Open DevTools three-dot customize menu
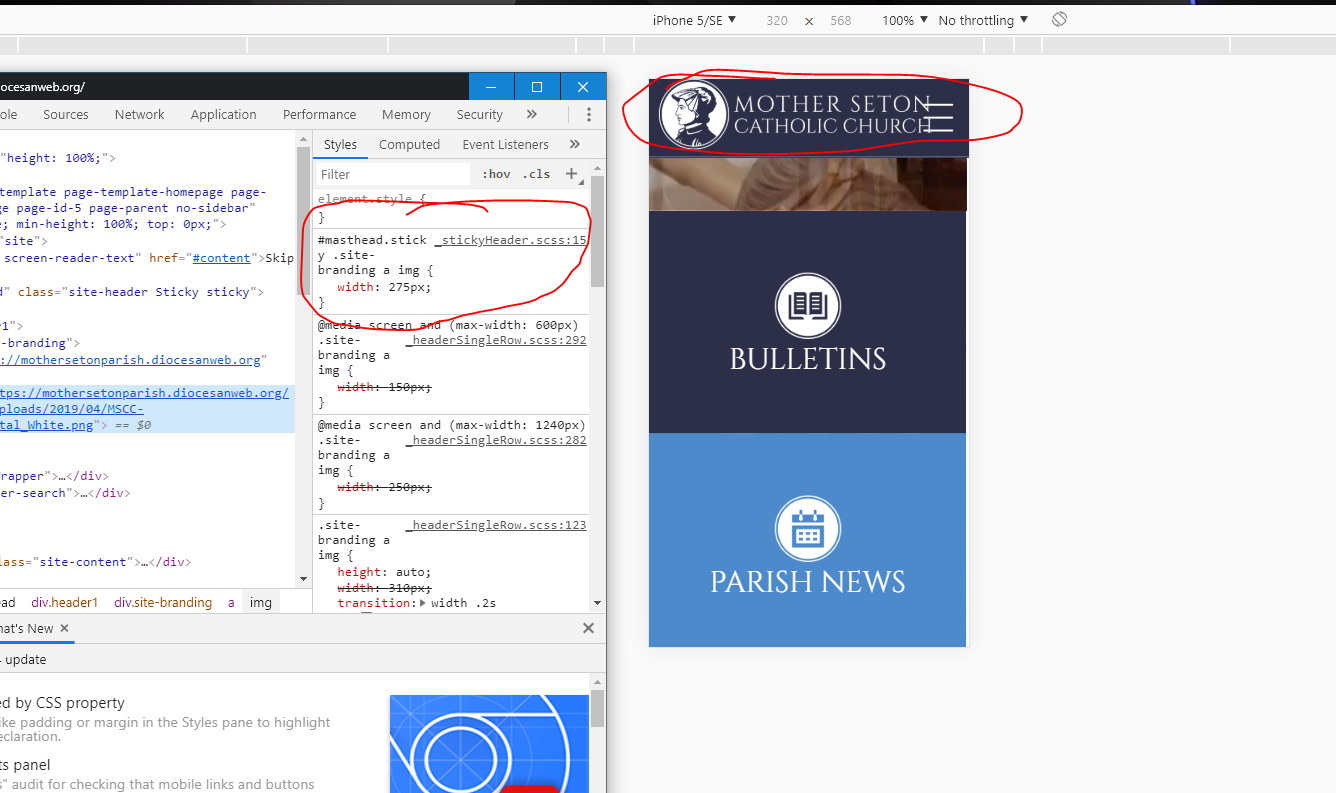 tap(589, 115)
